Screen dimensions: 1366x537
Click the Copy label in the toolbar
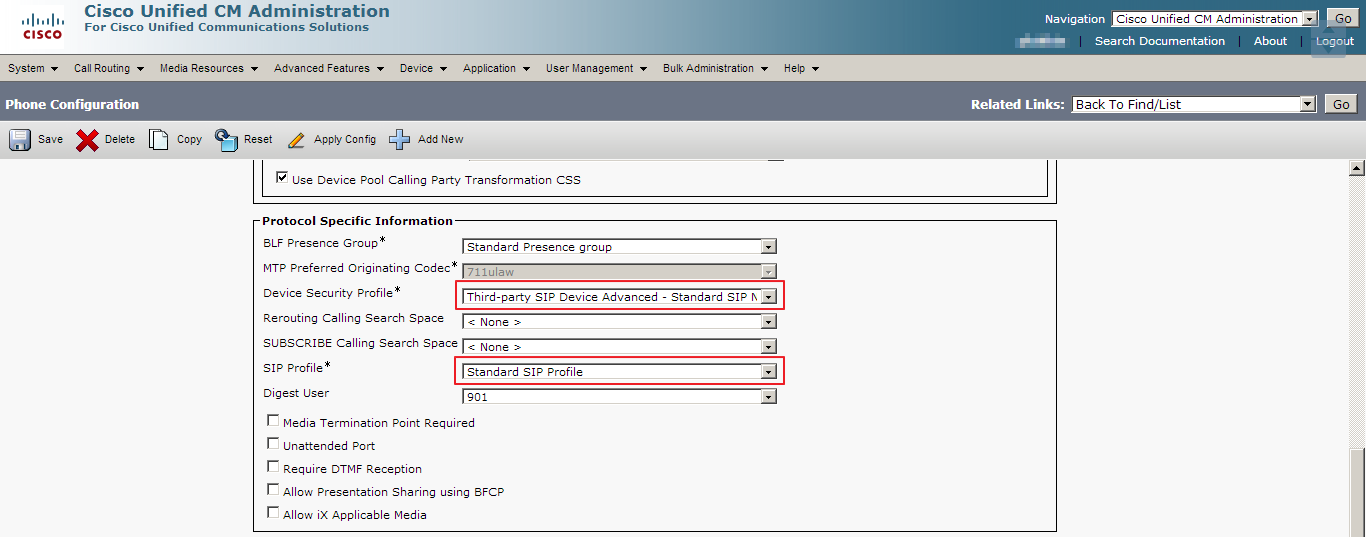tap(190, 140)
